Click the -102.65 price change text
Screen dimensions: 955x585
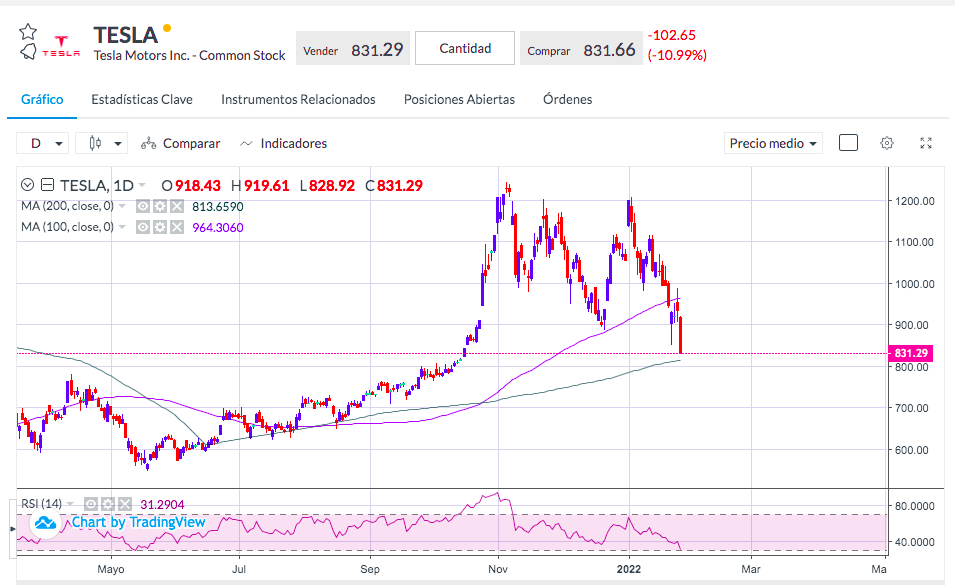[x=672, y=35]
